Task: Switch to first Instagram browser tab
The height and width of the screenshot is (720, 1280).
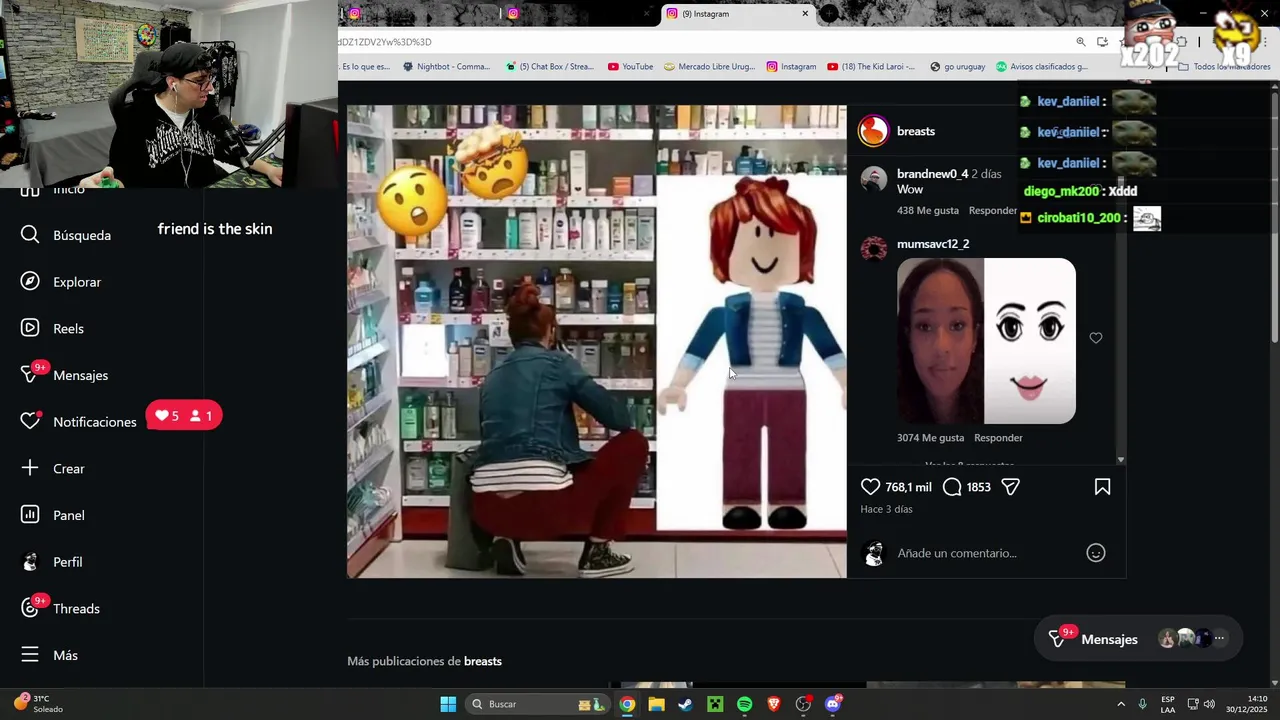Action: (420, 14)
